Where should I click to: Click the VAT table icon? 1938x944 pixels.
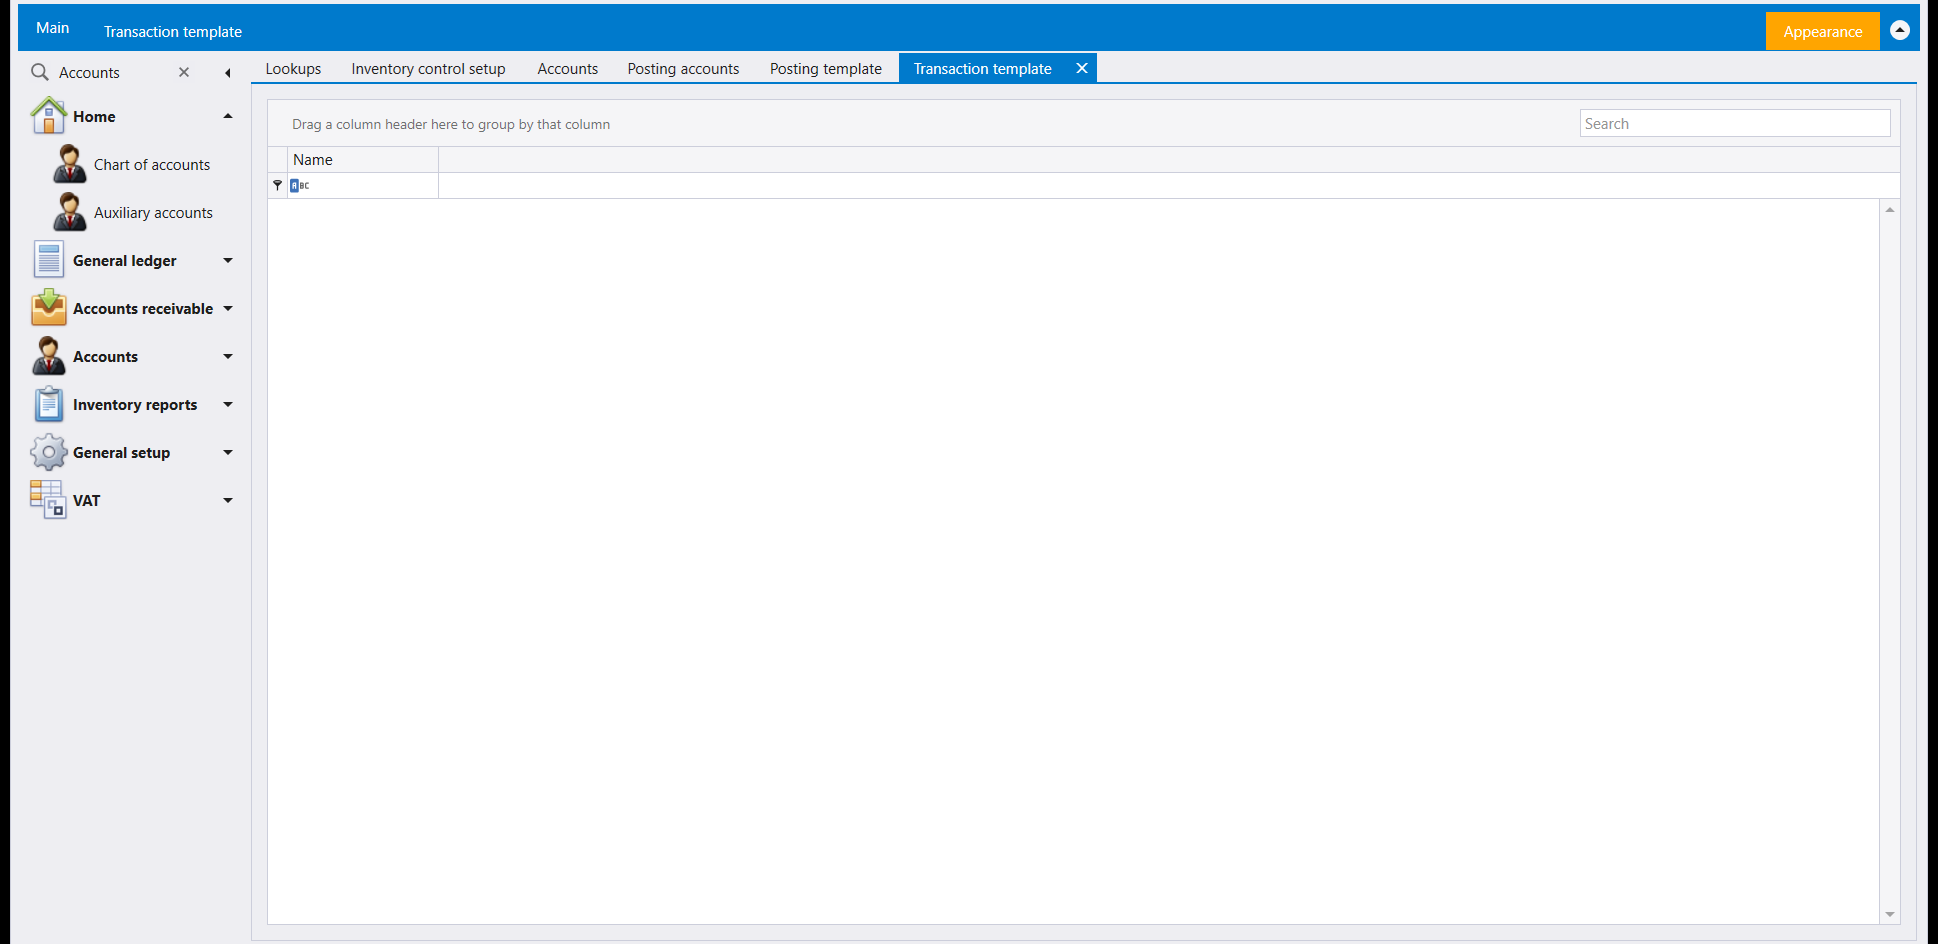click(48, 500)
